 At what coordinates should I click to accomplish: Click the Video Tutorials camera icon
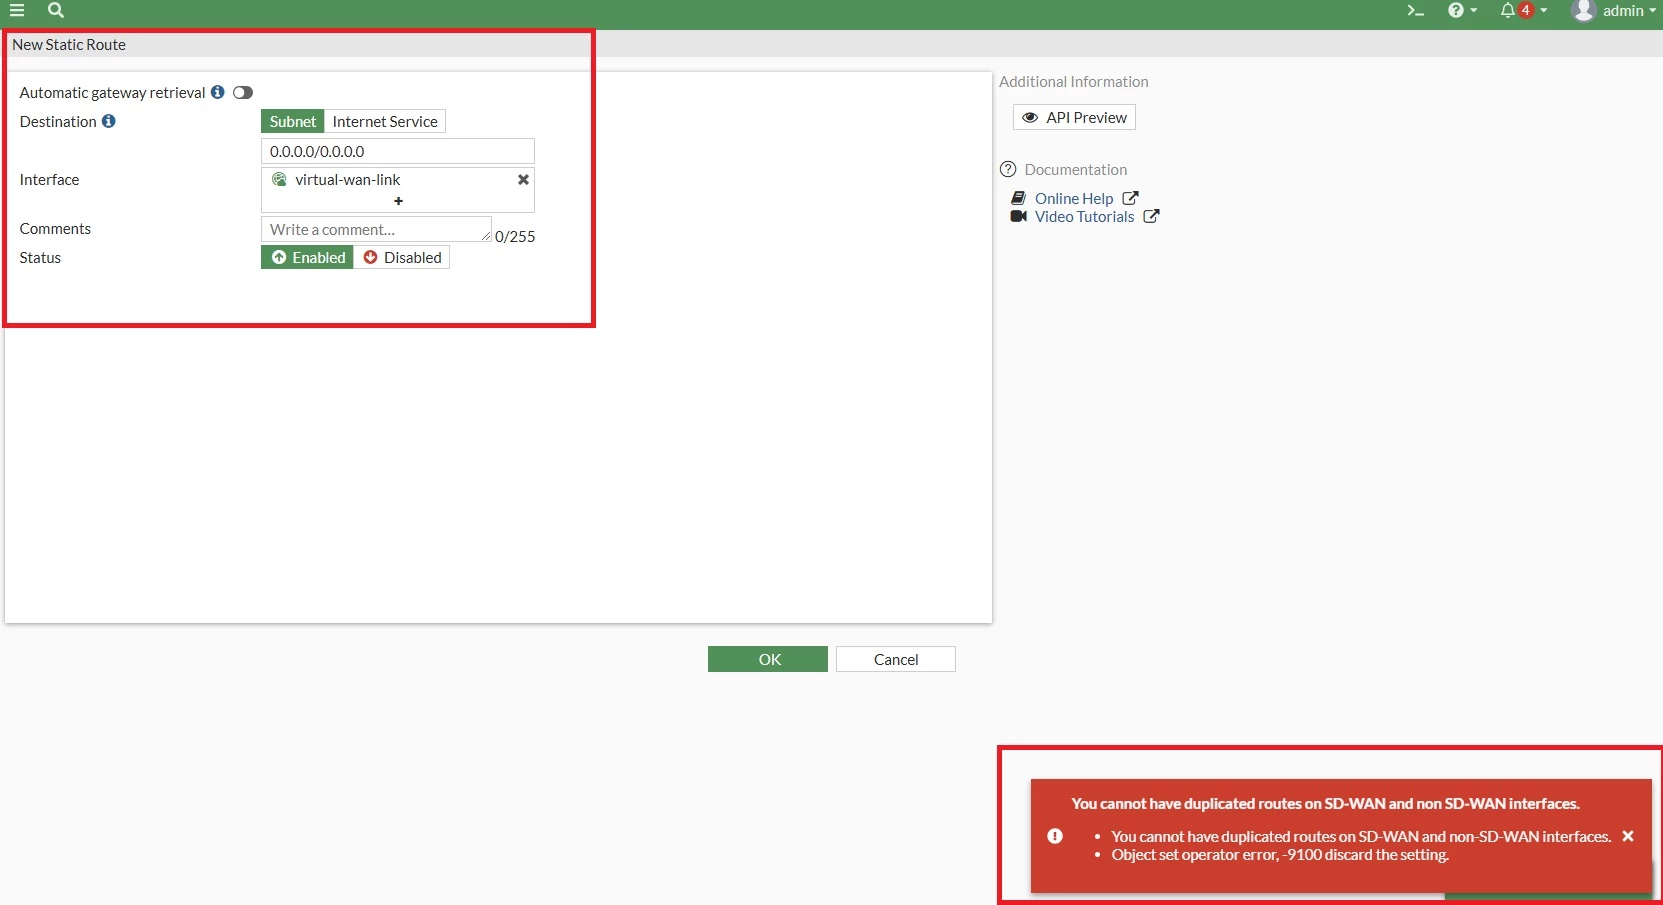1019,216
